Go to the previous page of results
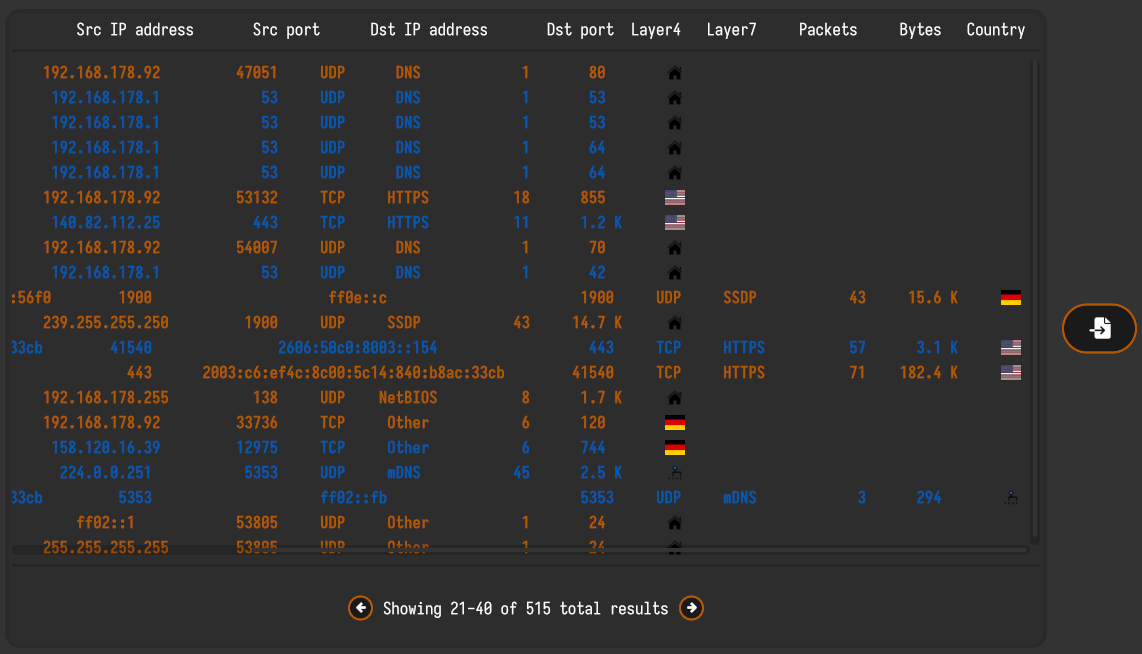1142x654 pixels. click(x=361, y=608)
